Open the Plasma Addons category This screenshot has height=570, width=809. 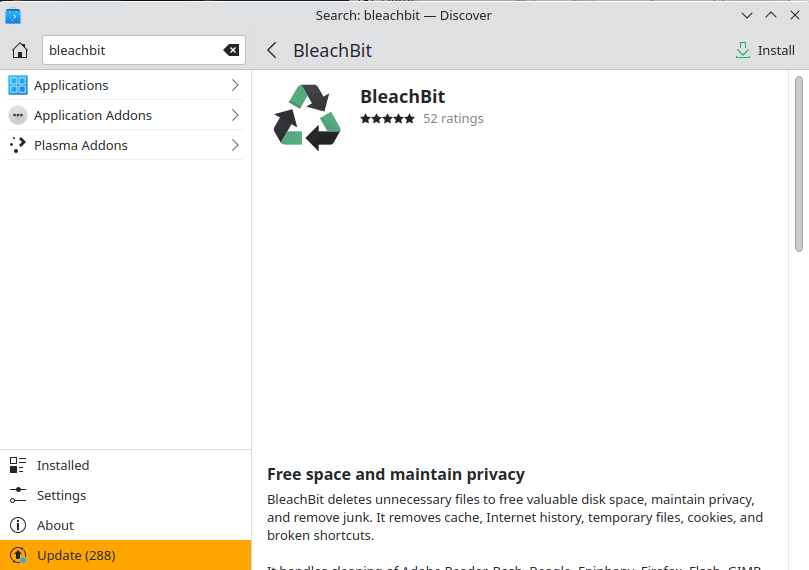[125, 145]
